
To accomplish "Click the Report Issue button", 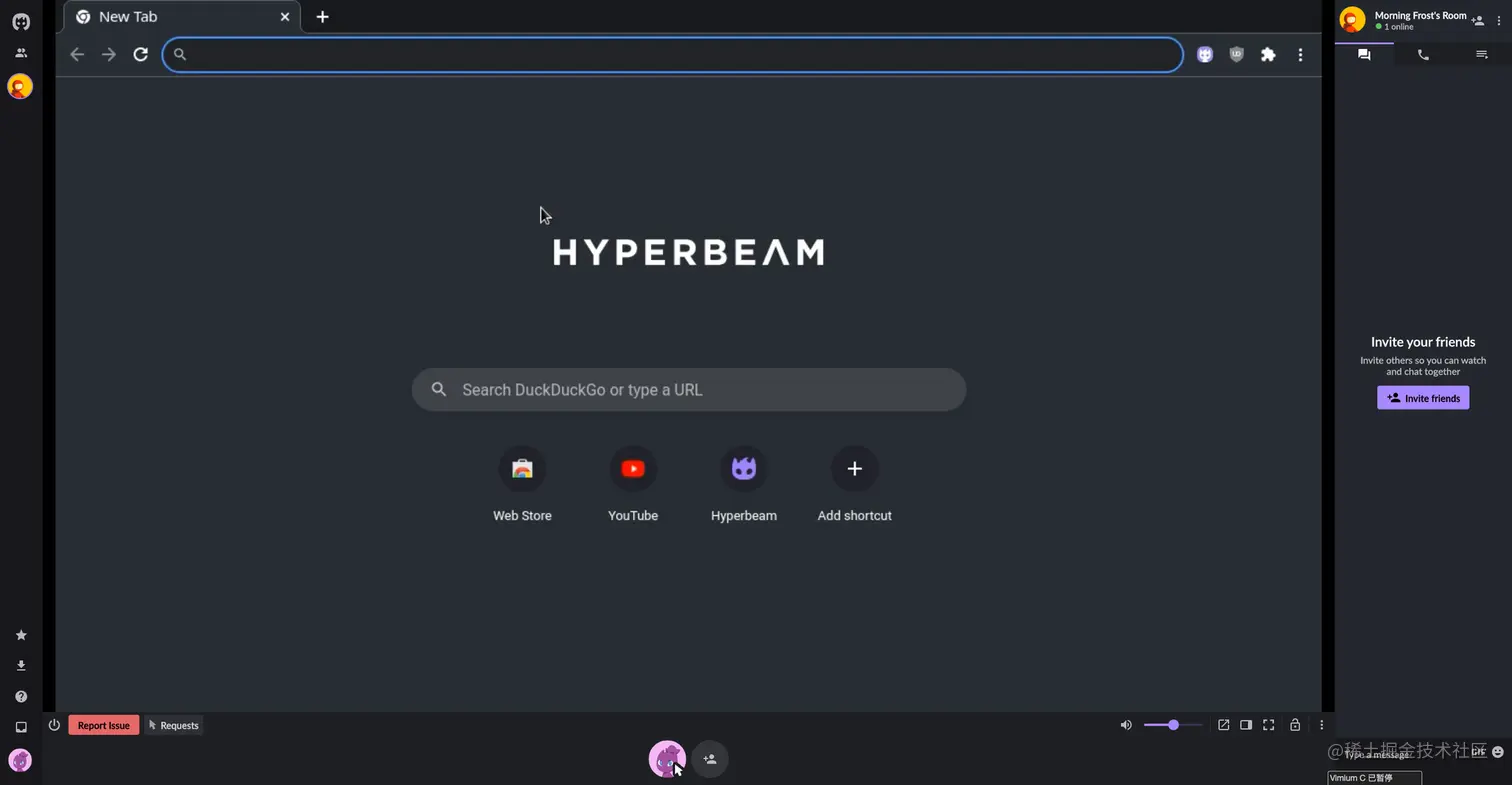I will pos(104,725).
